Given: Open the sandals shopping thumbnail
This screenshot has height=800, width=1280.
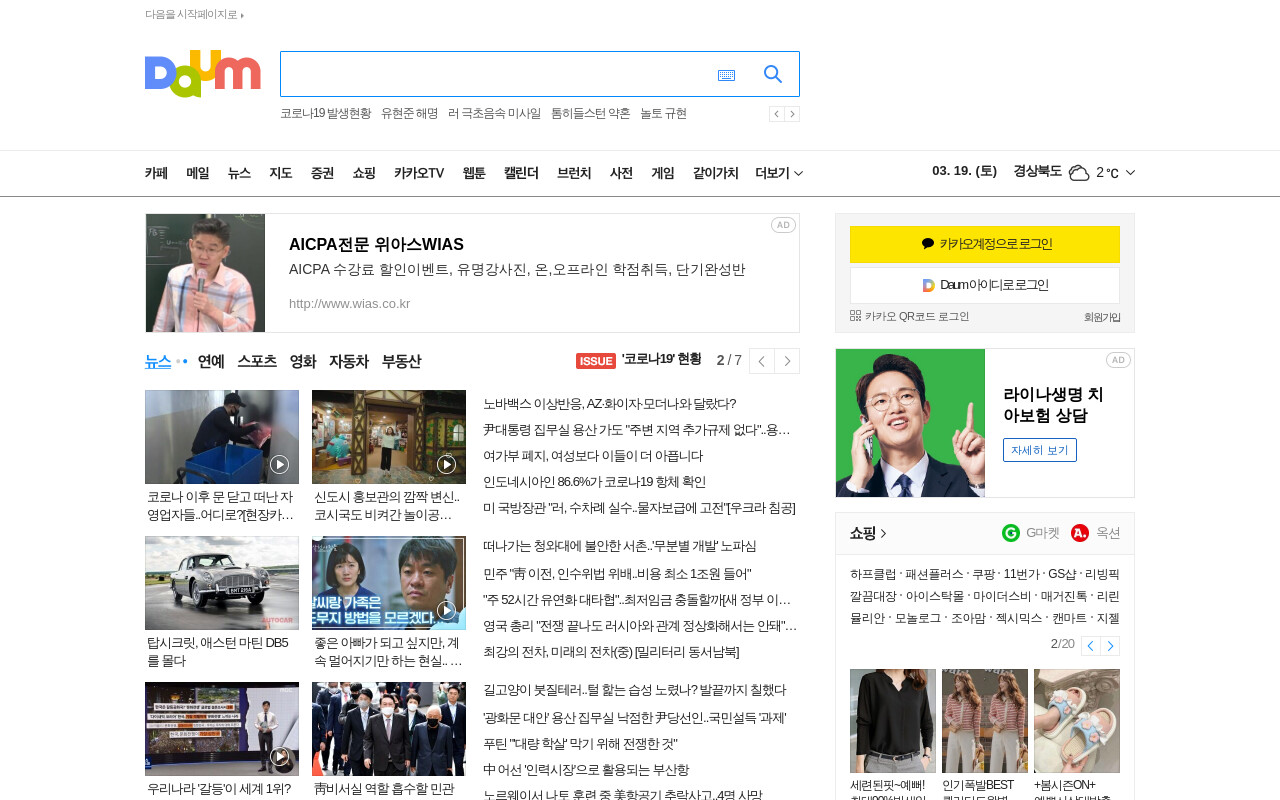Looking at the screenshot, I should pyautogui.click(x=1077, y=721).
